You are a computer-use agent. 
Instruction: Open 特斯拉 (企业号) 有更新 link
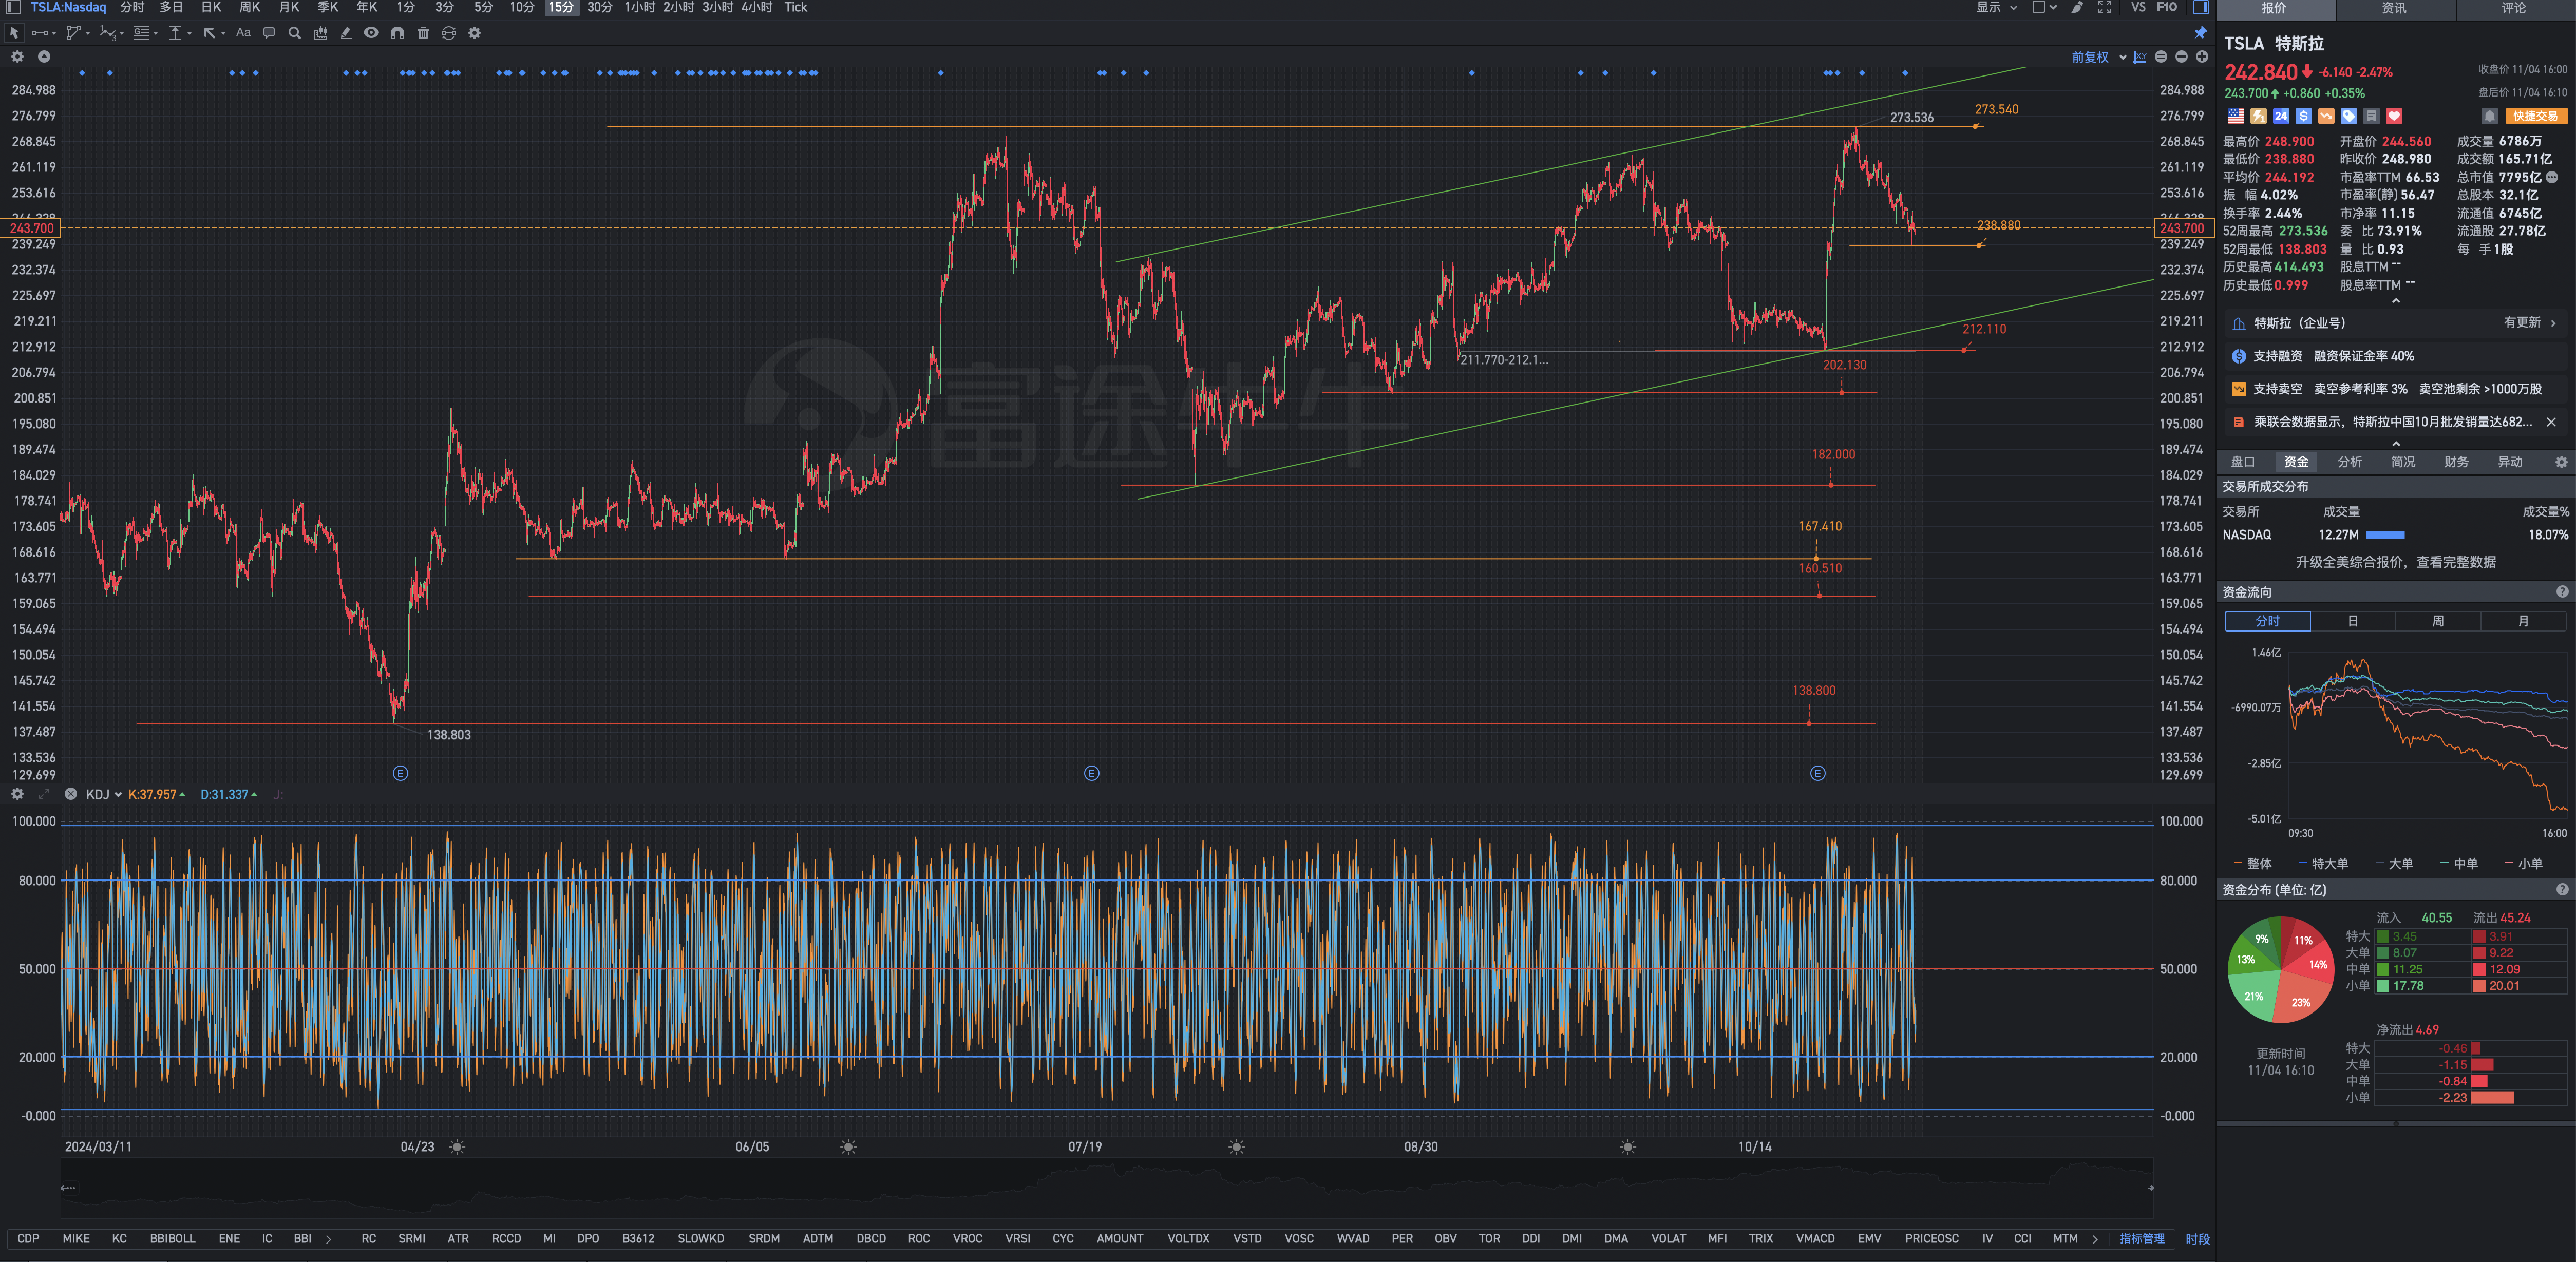point(2395,323)
